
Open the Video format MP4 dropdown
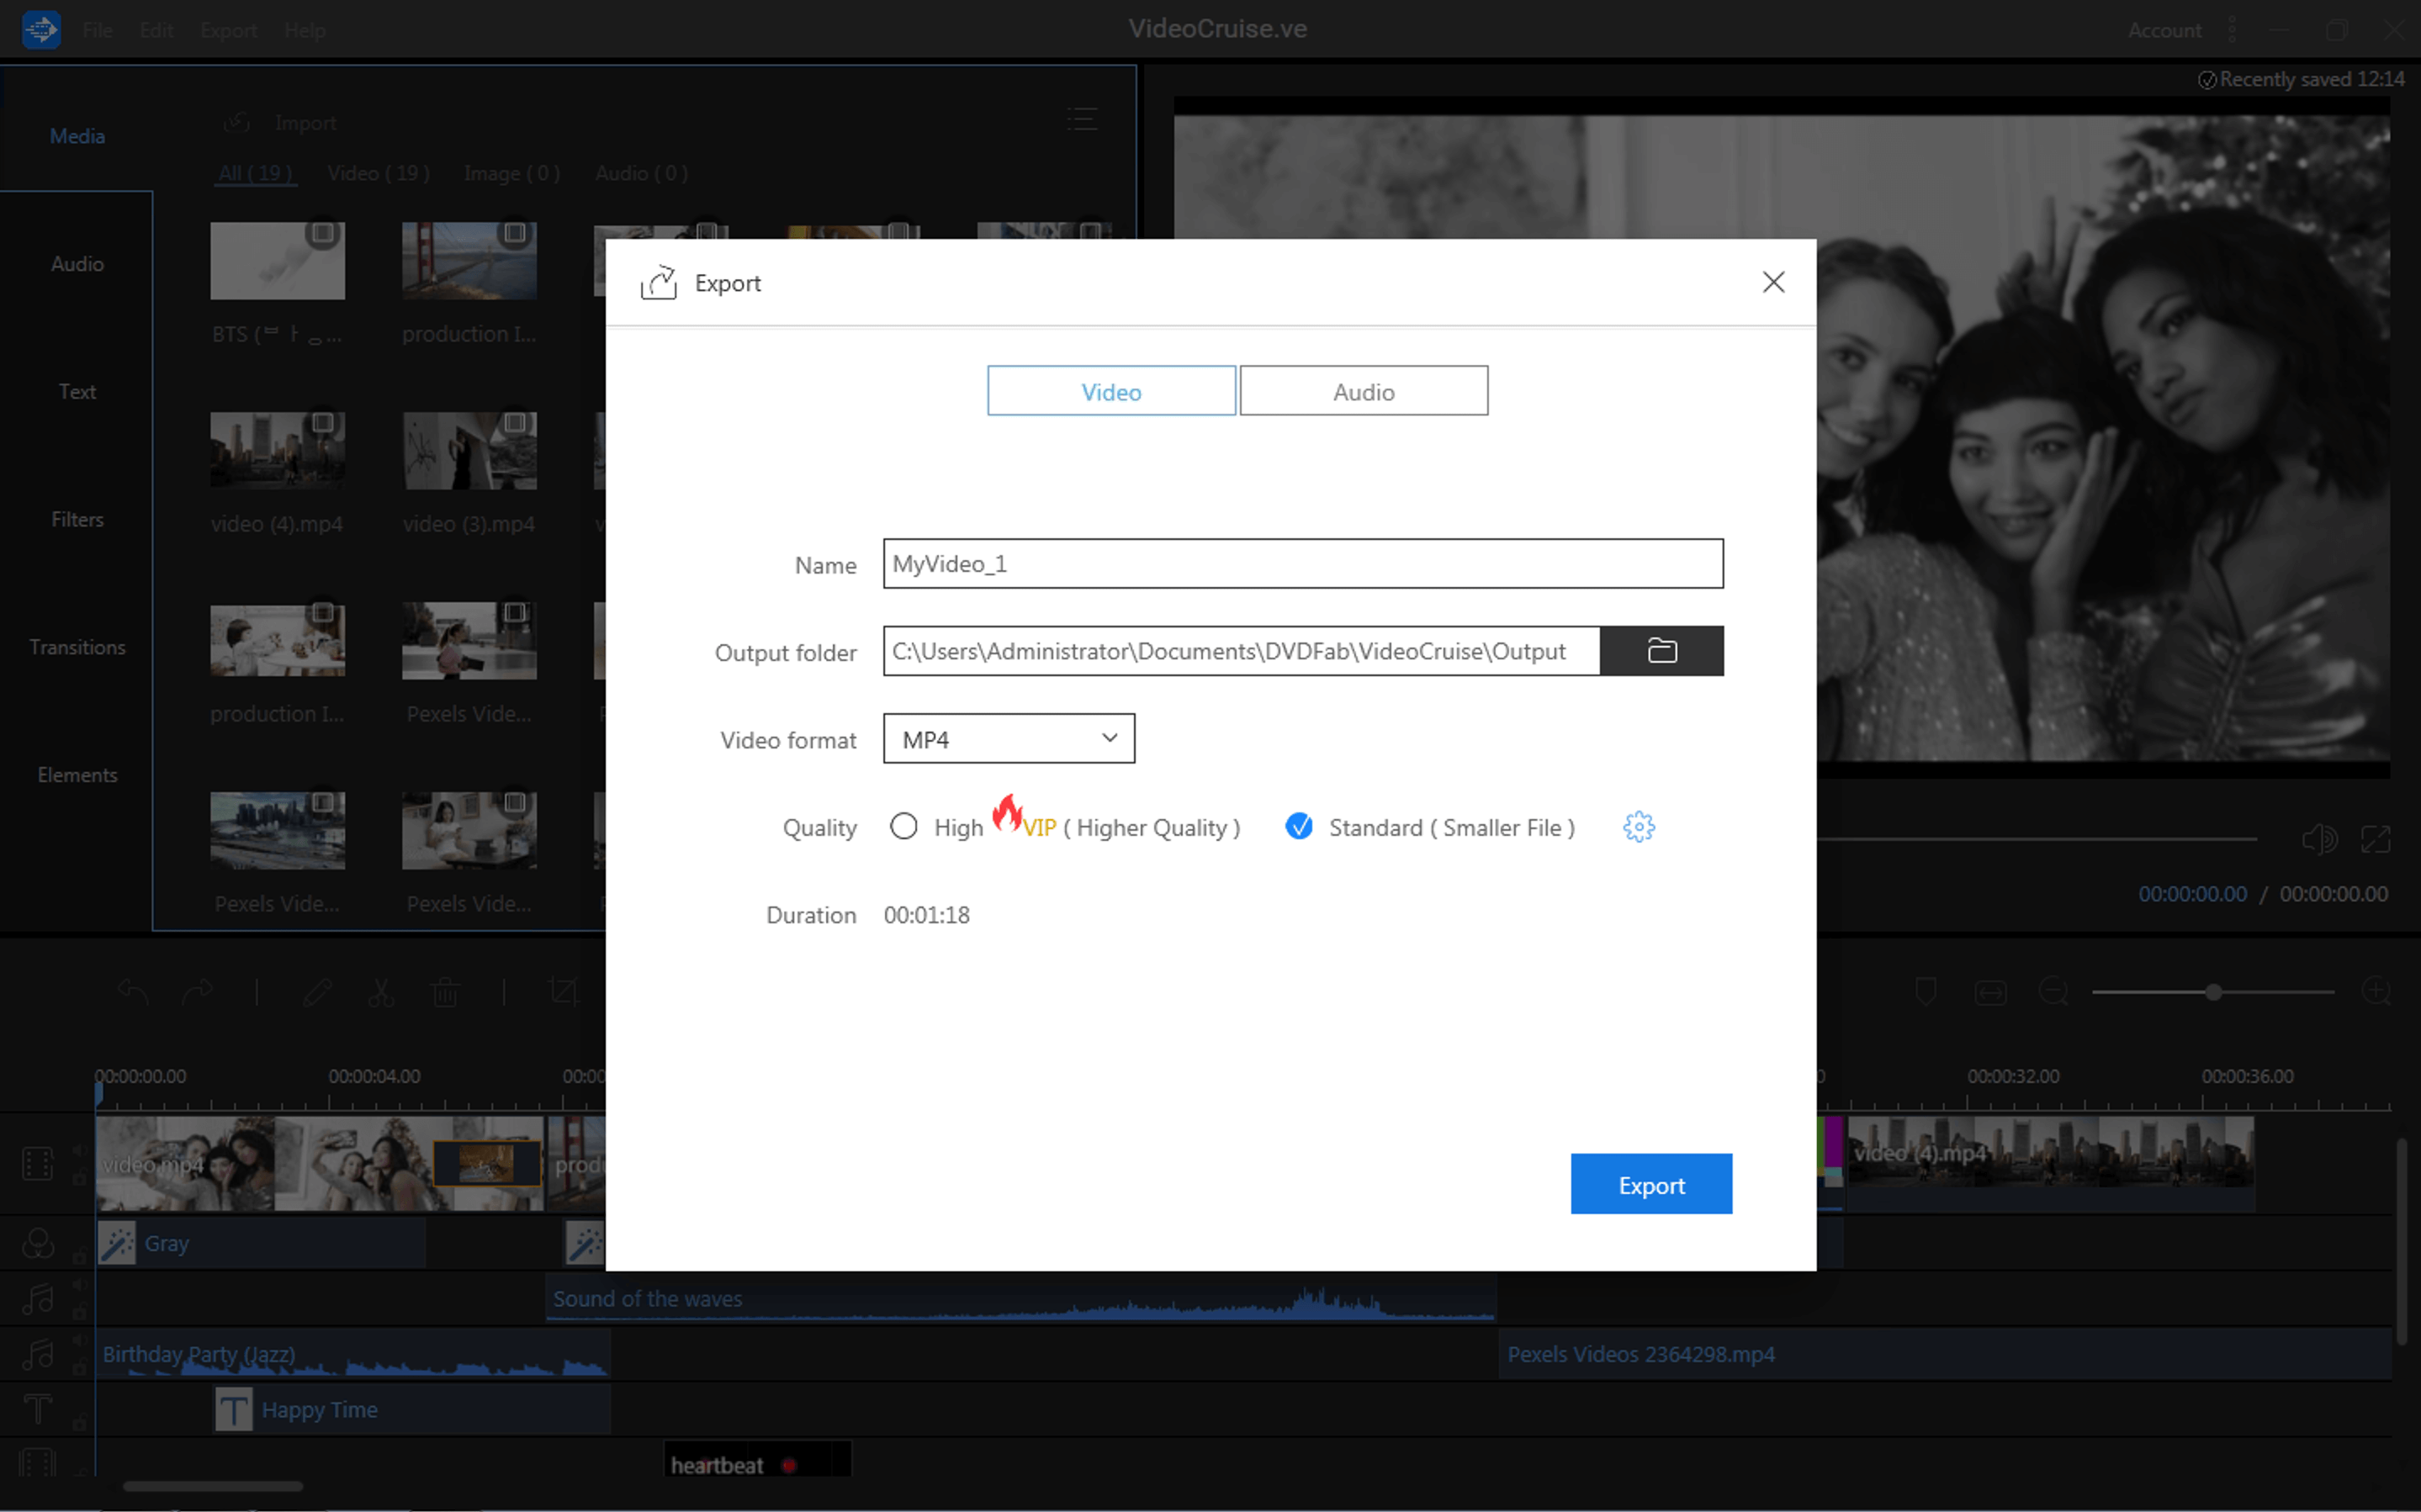1009,739
